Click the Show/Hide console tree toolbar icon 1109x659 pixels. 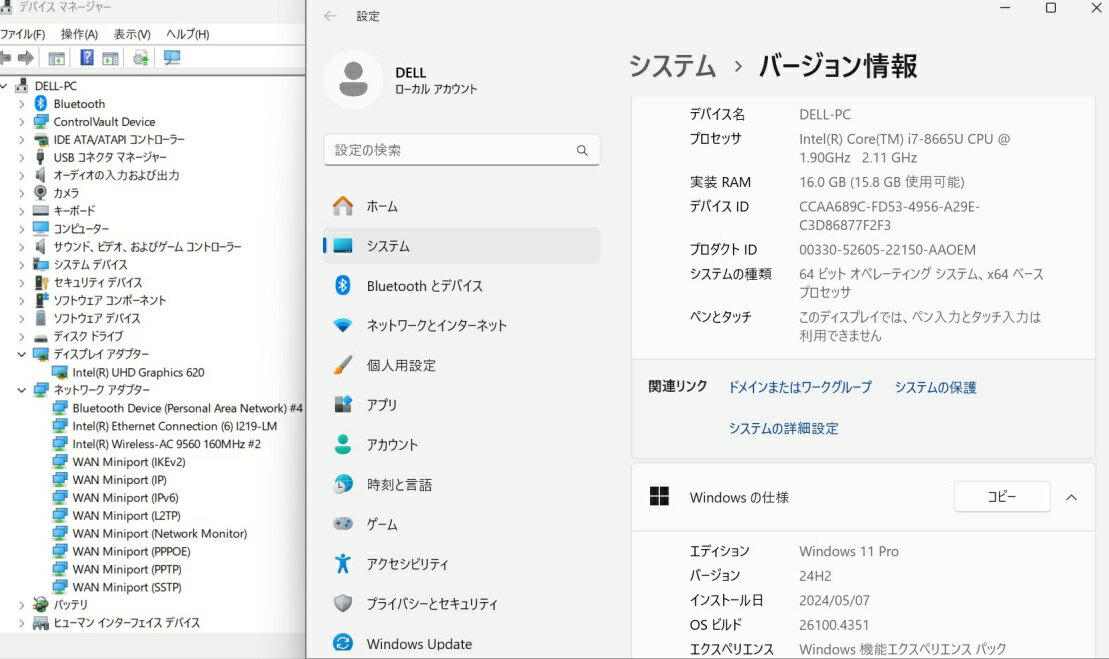pyautogui.click(x=57, y=58)
